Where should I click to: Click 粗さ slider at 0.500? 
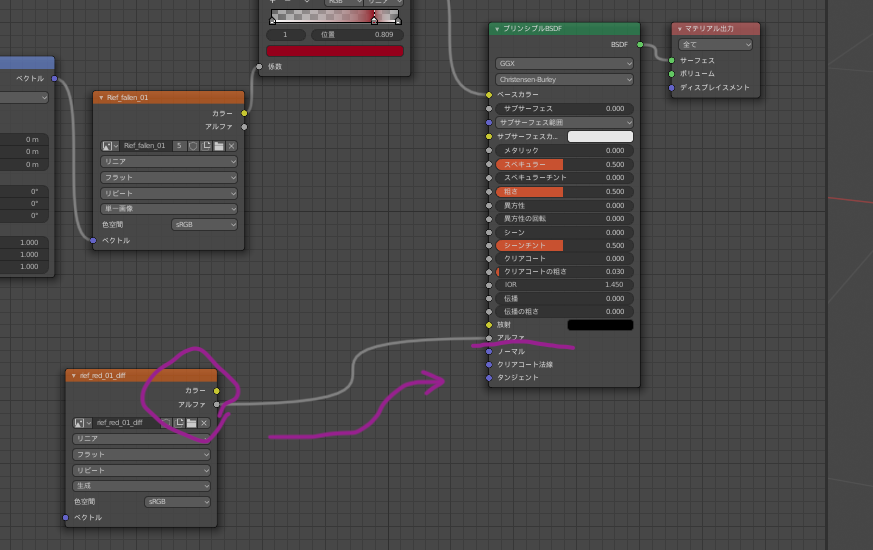(564, 191)
